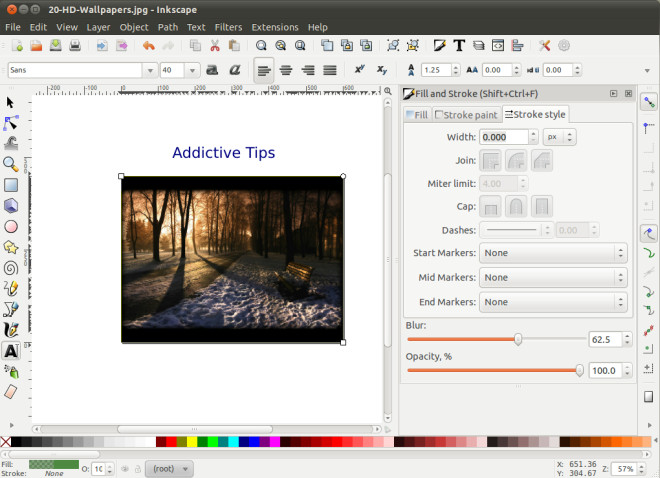This screenshot has height=478, width=660.
Task: Pick the yellow palette swatch
Action: point(192,442)
